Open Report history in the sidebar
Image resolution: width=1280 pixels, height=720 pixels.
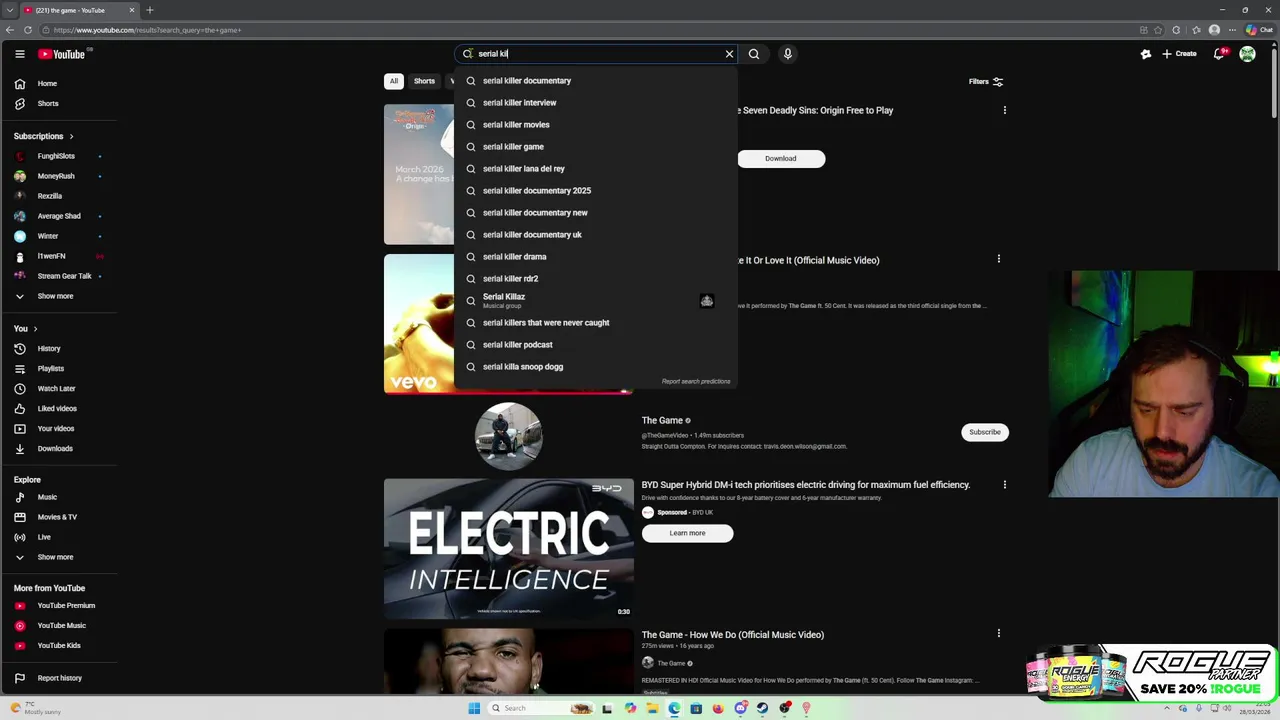coord(60,678)
